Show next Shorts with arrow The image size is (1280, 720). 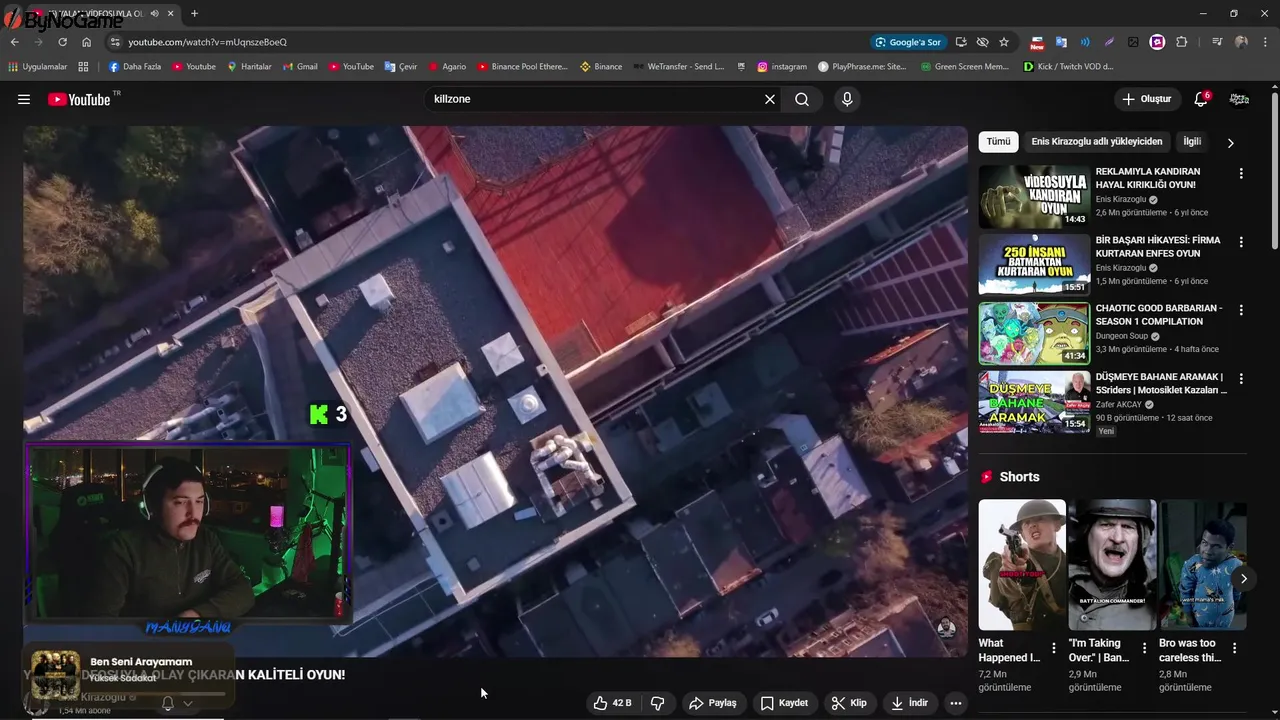pyautogui.click(x=1243, y=579)
